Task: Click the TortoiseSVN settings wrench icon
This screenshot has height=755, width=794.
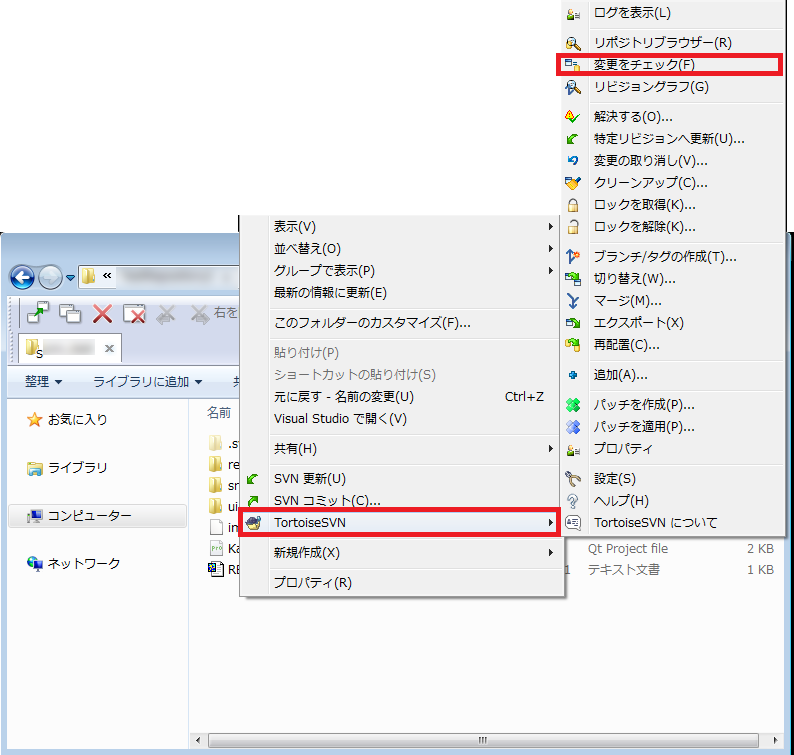Action: pyautogui.click(x=573, y=479)
